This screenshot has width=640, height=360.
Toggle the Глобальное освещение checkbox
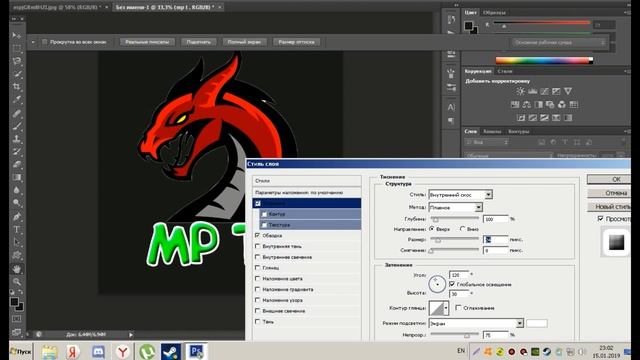pyautogui.click(x=452, y=284)
